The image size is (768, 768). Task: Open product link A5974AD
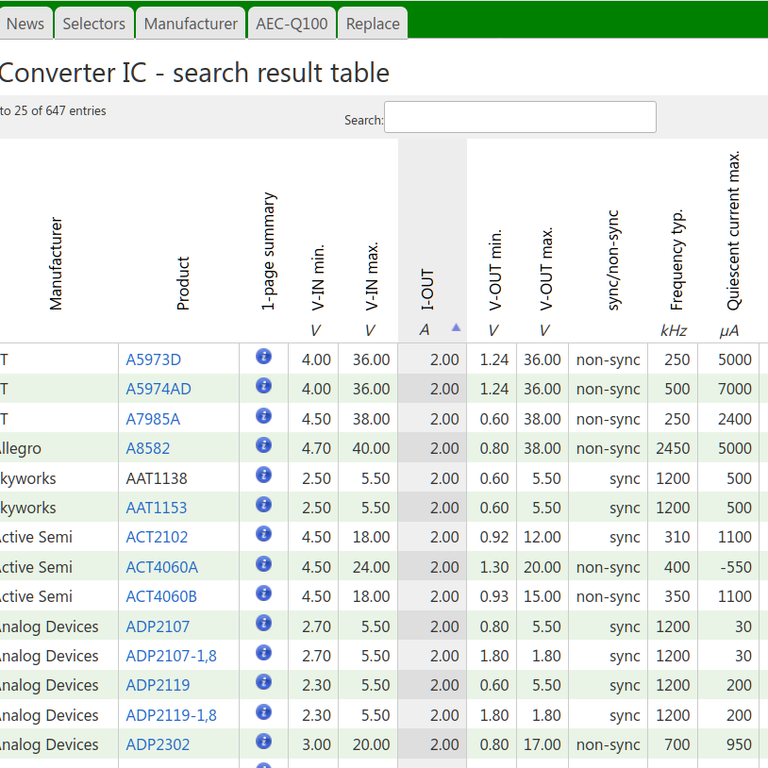159,389
